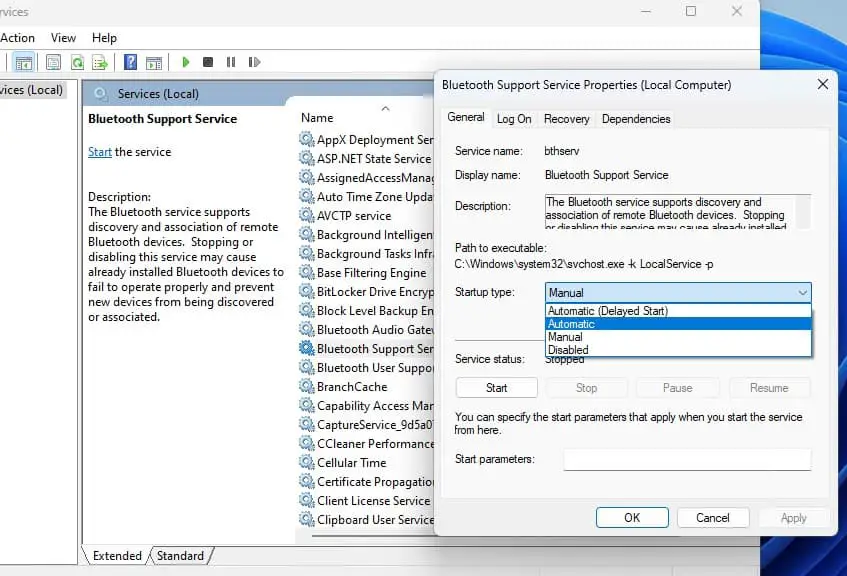The image size is (847, 576).
Task: Click Cancel in the Properties dialog
Action: (712, 518)
